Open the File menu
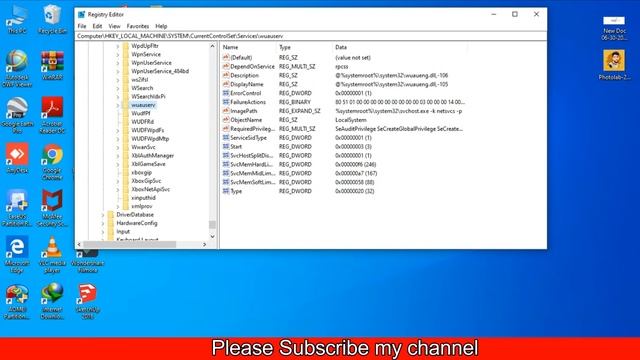This screenshot has height=360, width=640. (x=82, y=26)
